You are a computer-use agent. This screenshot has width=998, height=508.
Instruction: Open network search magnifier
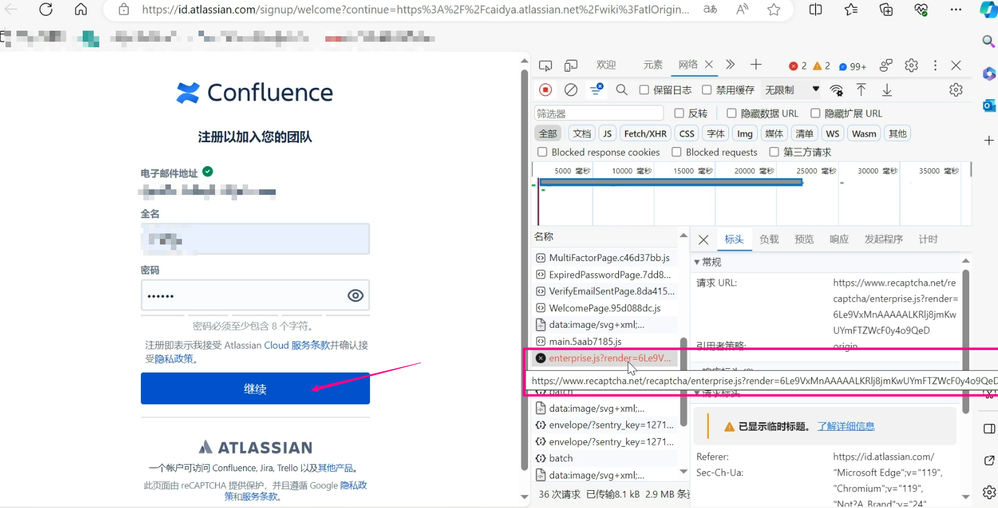point(622,90)
